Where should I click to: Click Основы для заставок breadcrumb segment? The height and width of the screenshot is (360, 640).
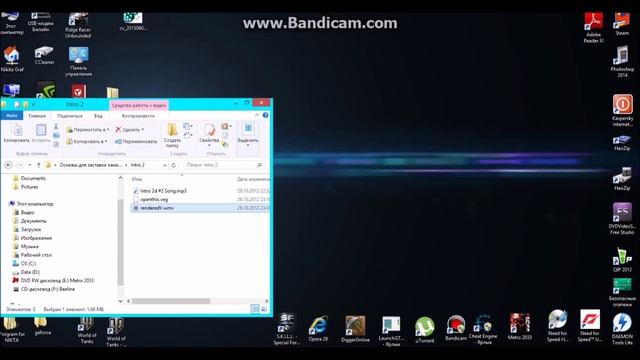90,165
